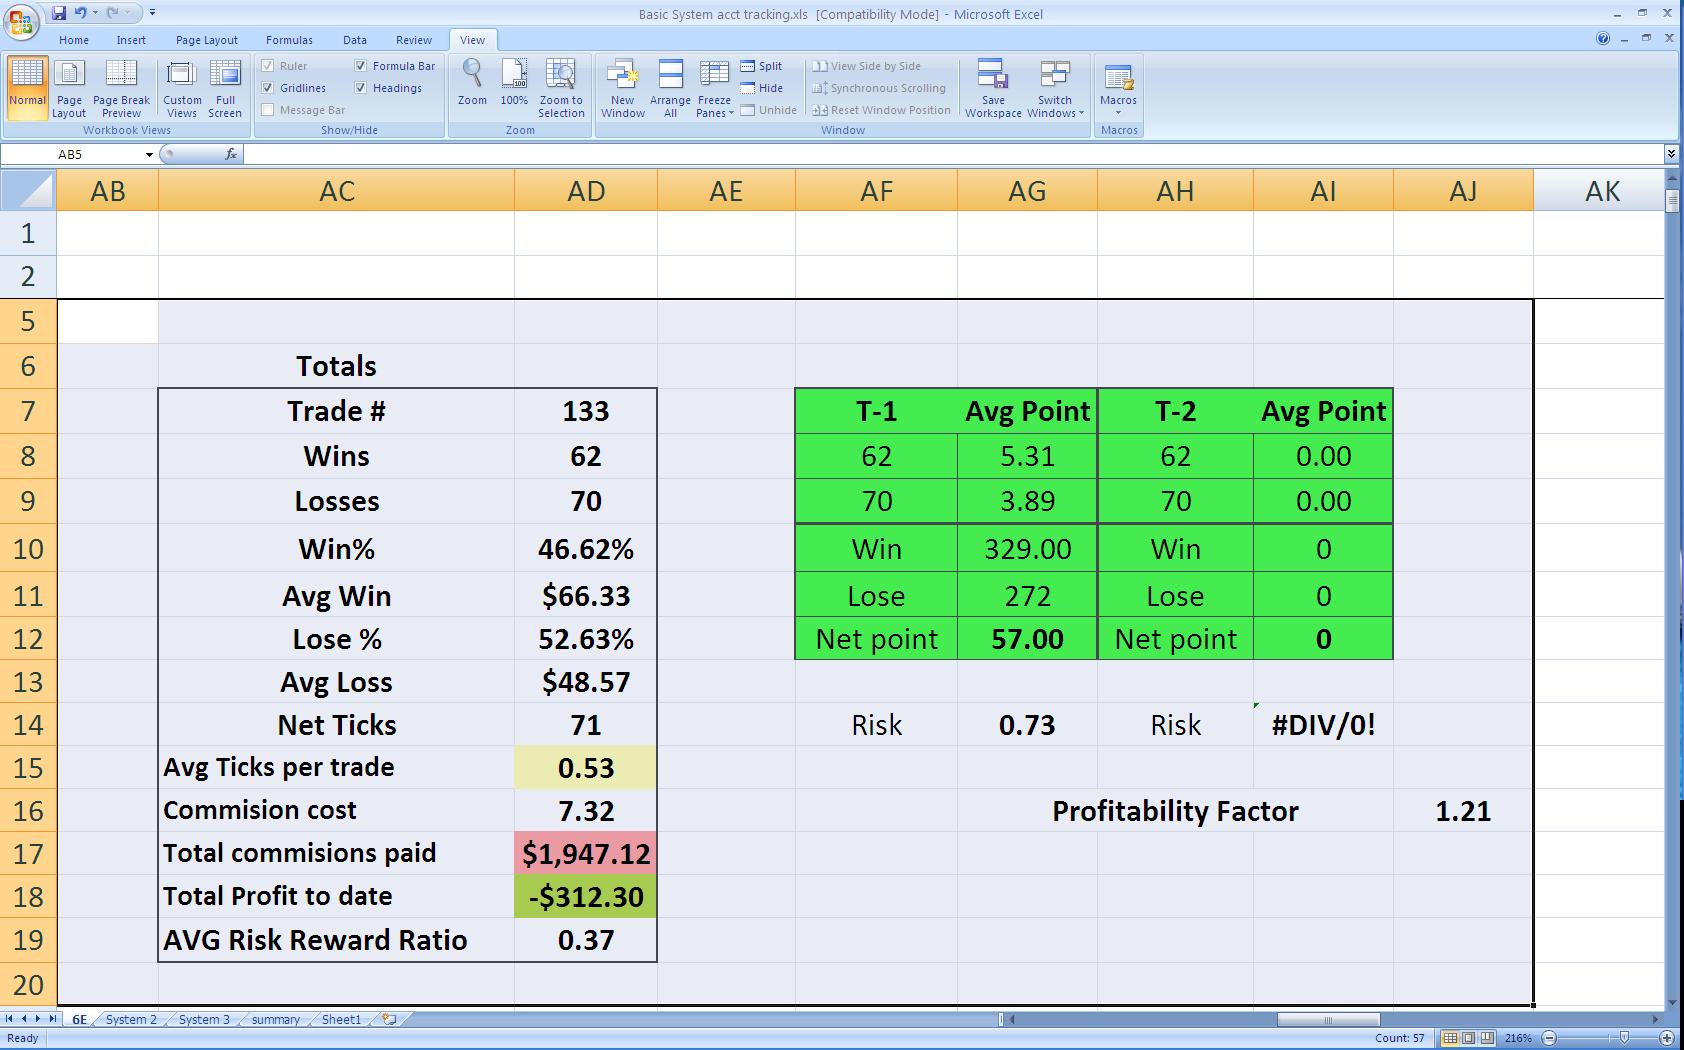This screenshot has width=1684, height=1050.
Task: Select the Total Profit cell -$312.30
Action: click(x=586, y=896)
